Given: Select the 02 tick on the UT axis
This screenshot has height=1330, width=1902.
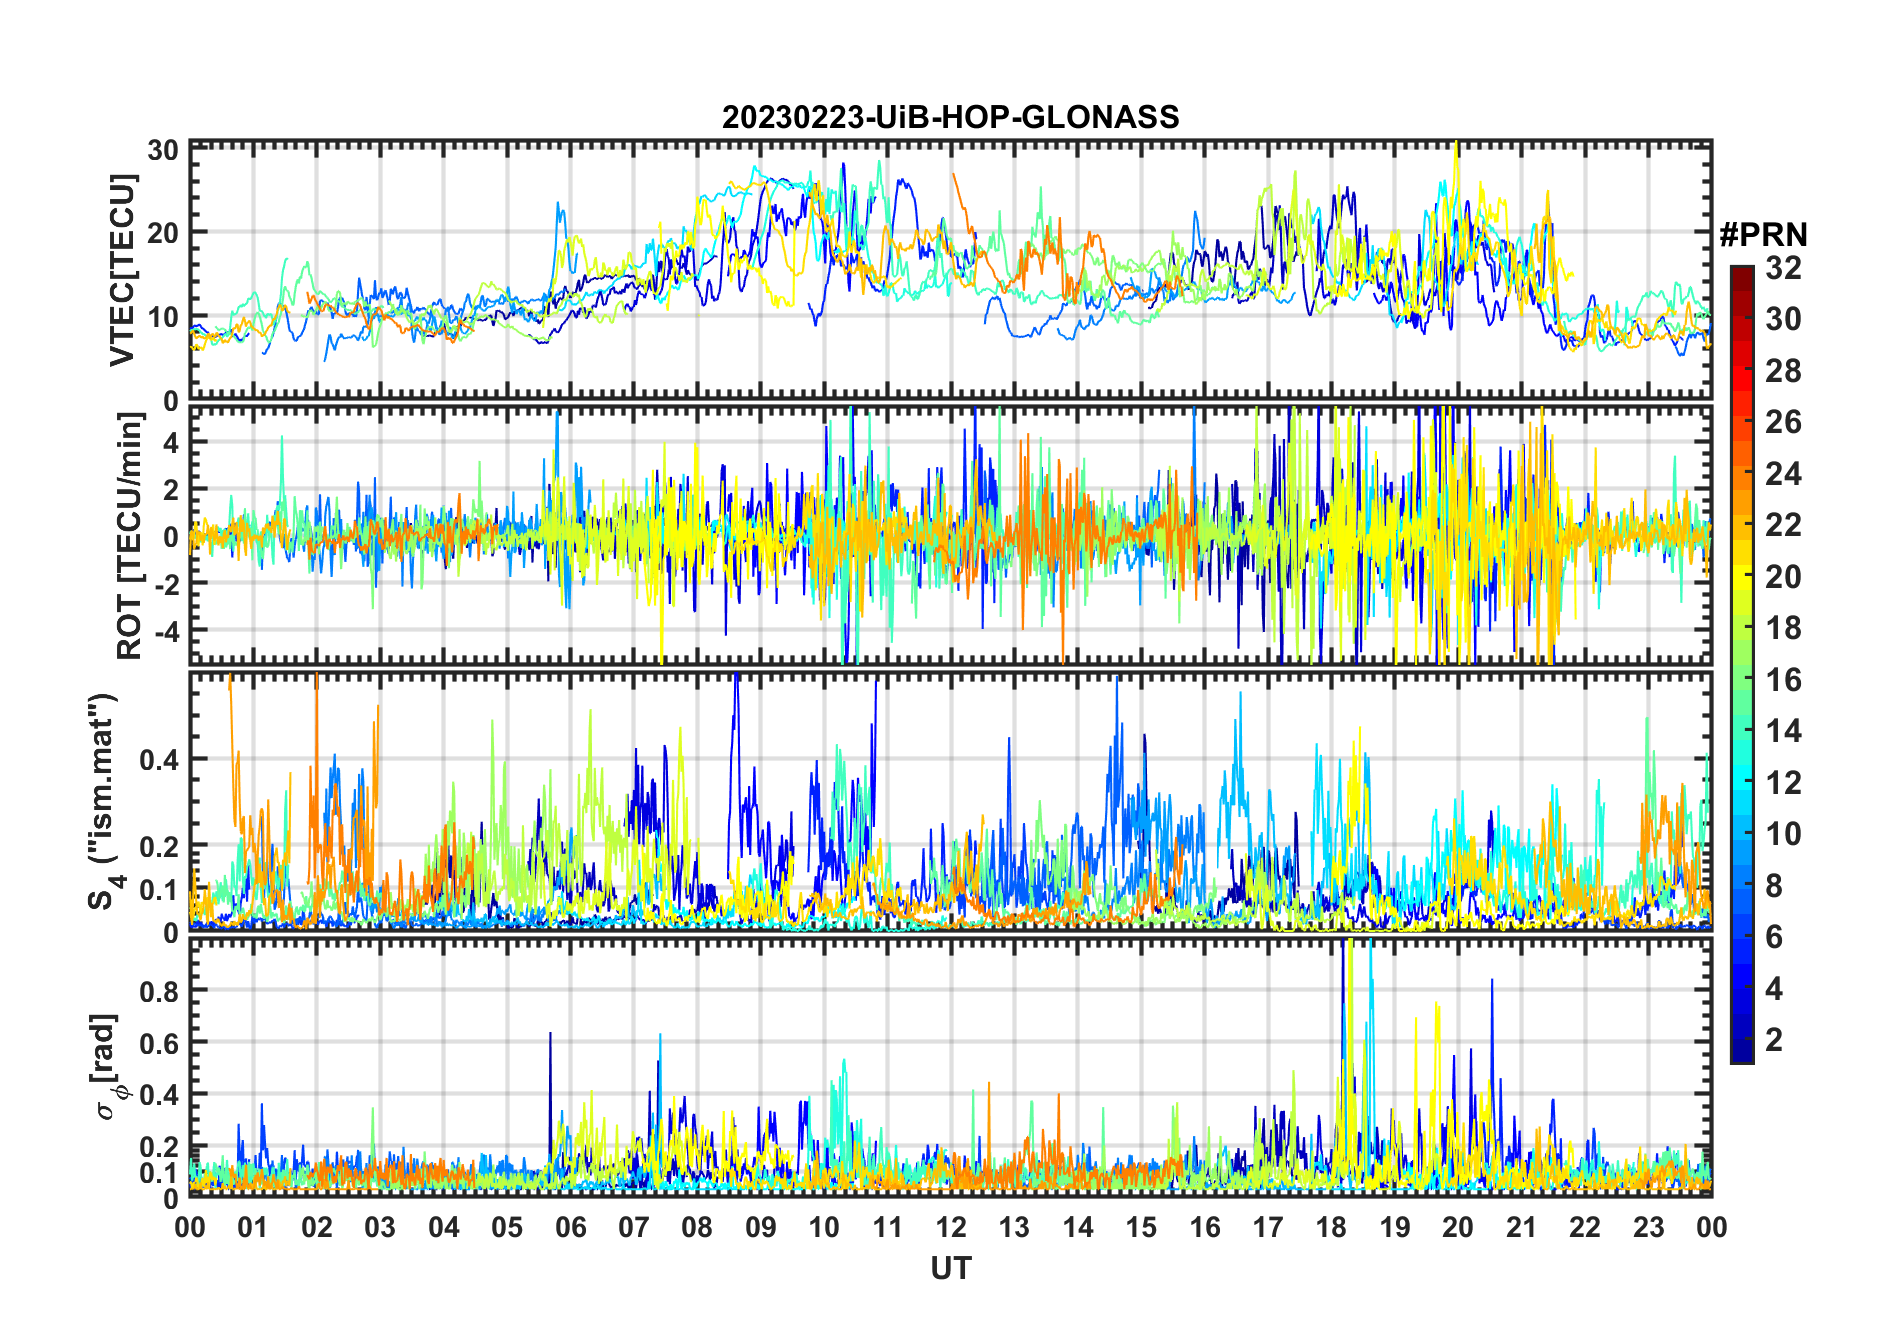Looking at the screenshot, I should point(317,1227).
